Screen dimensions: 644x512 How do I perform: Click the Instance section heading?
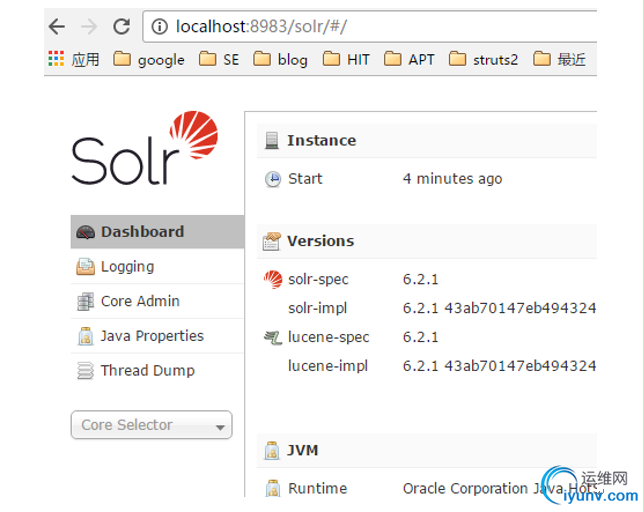point(322,140)
